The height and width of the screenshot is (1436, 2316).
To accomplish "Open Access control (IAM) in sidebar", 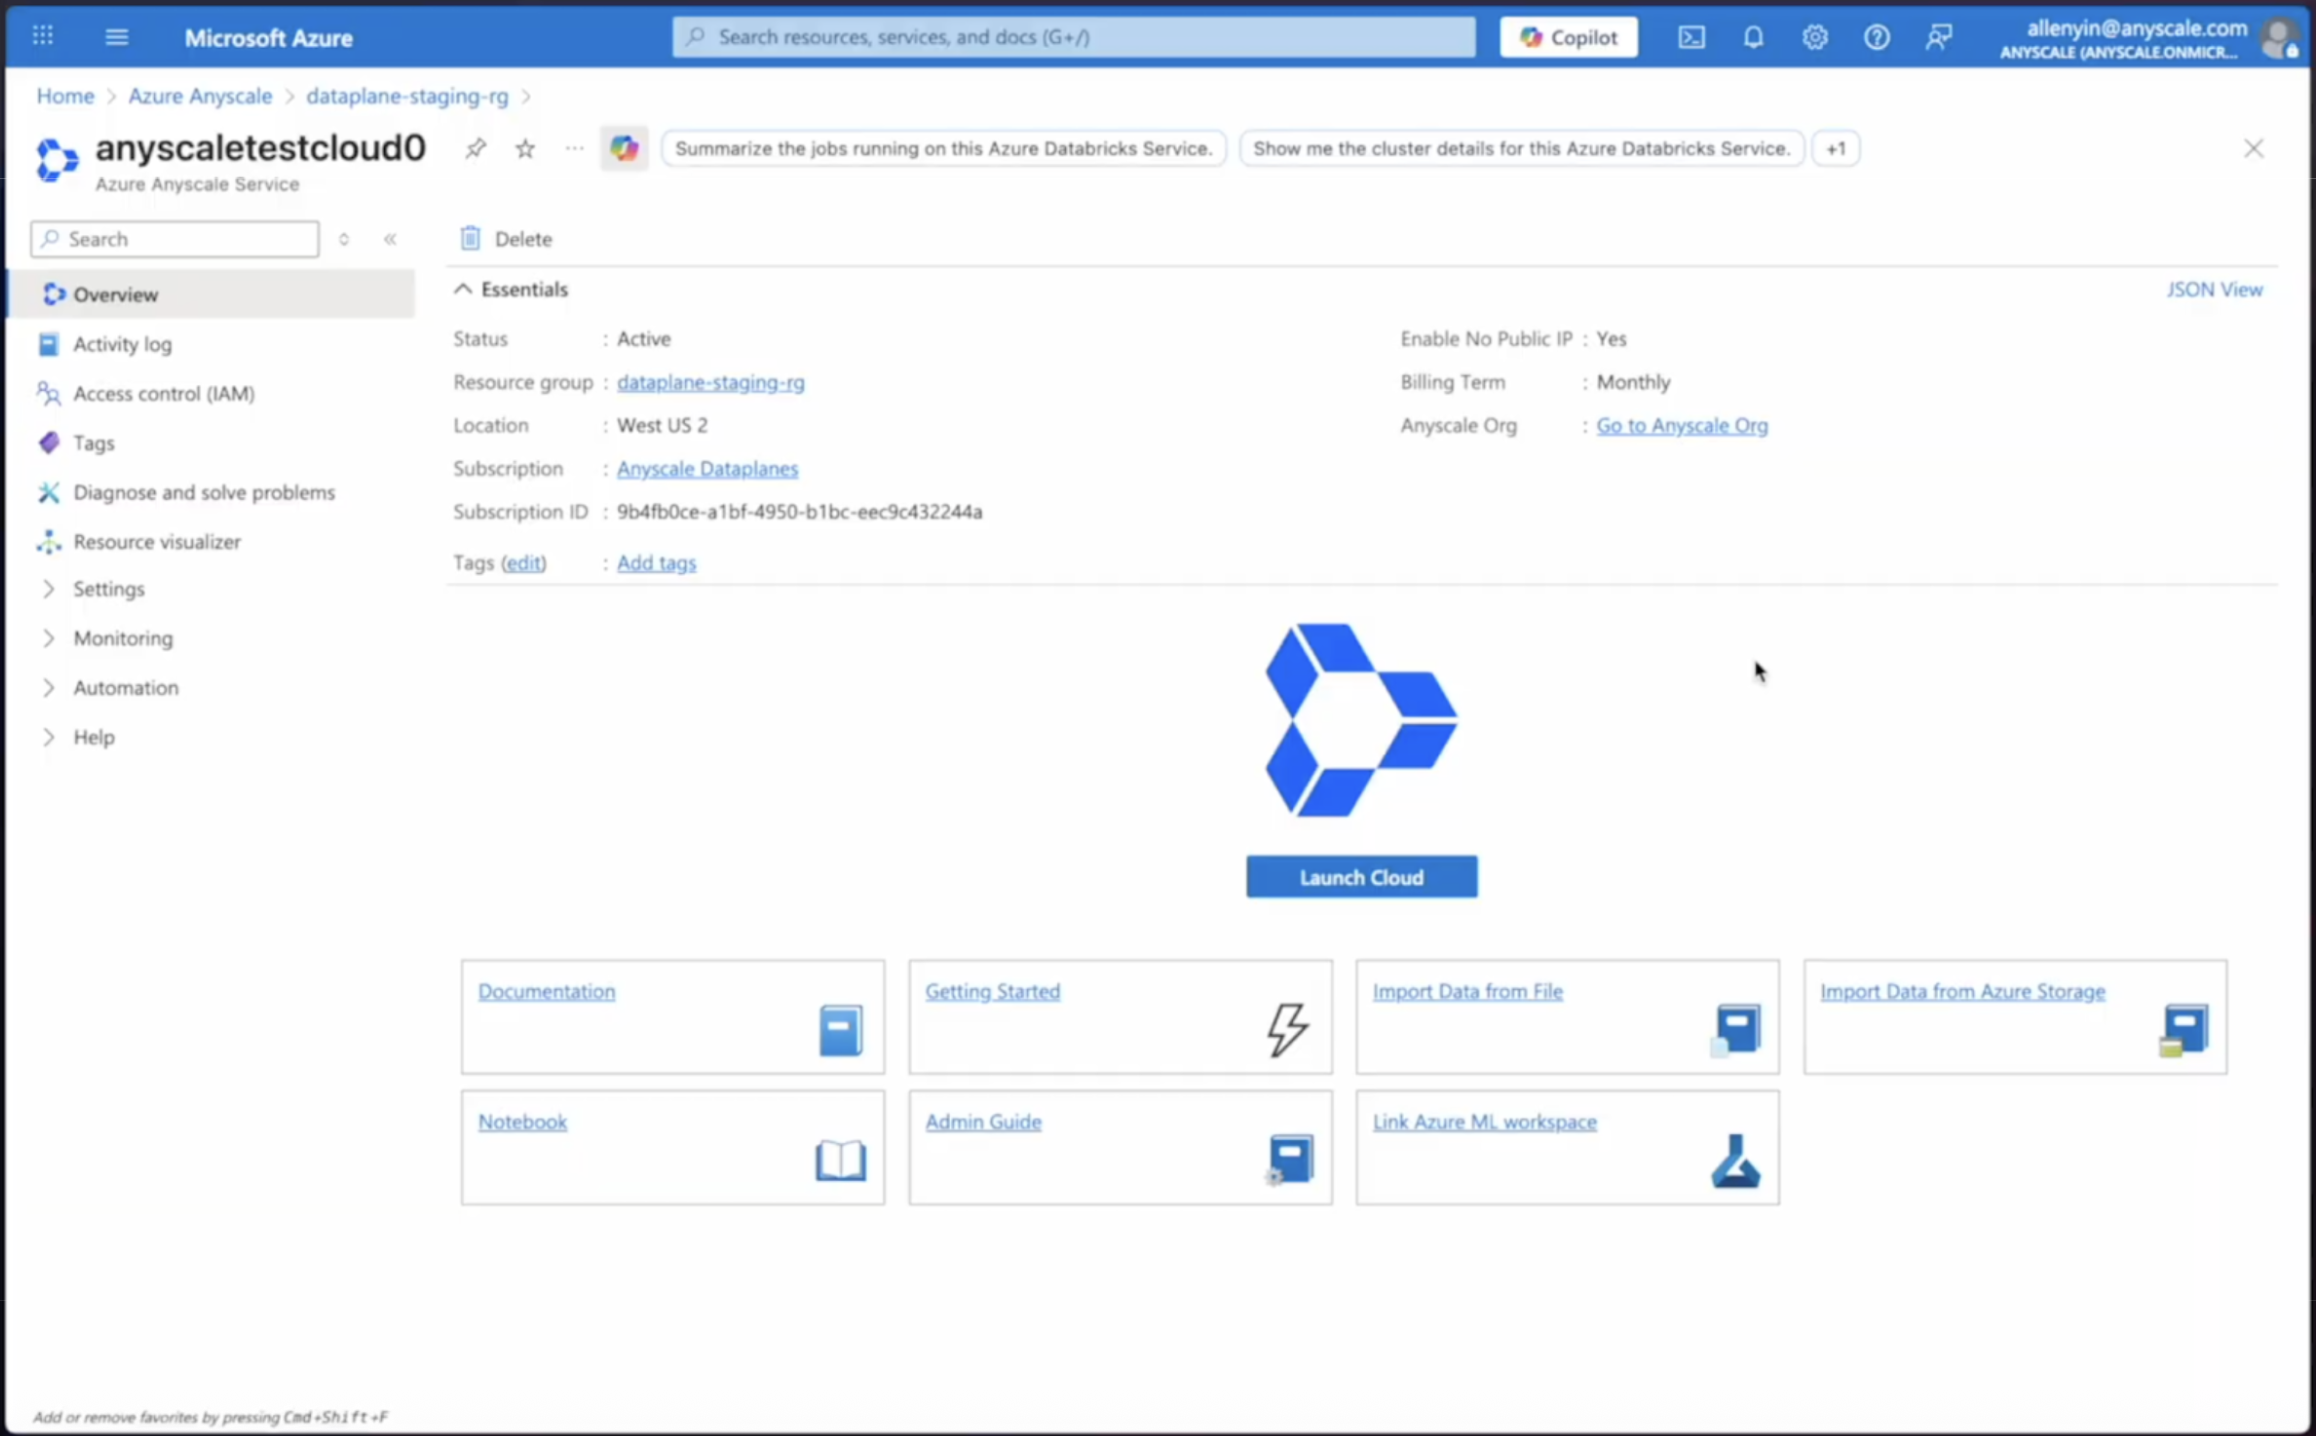I will (x=164, y=392).
